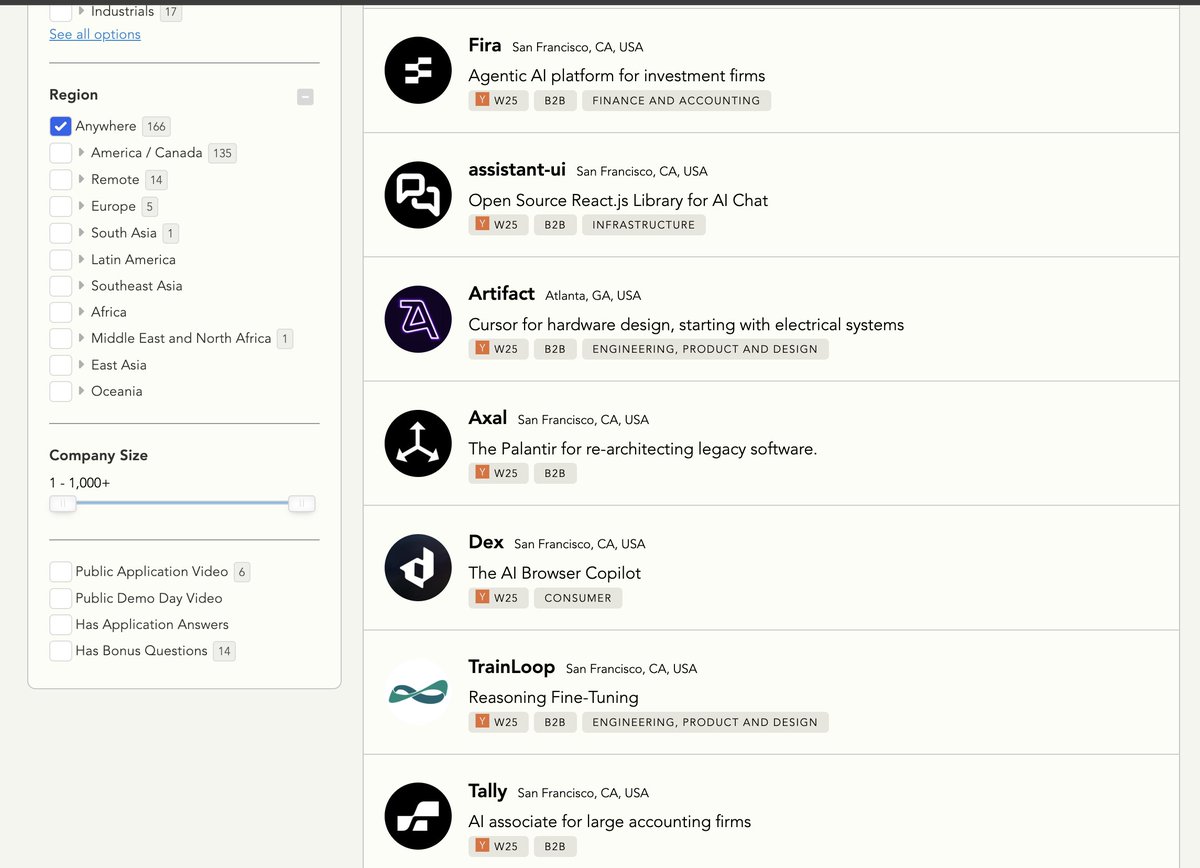The image size is (1200, 868).
Task: Check the Southeast Asia checkbox
Action: [x=60, y=285]
